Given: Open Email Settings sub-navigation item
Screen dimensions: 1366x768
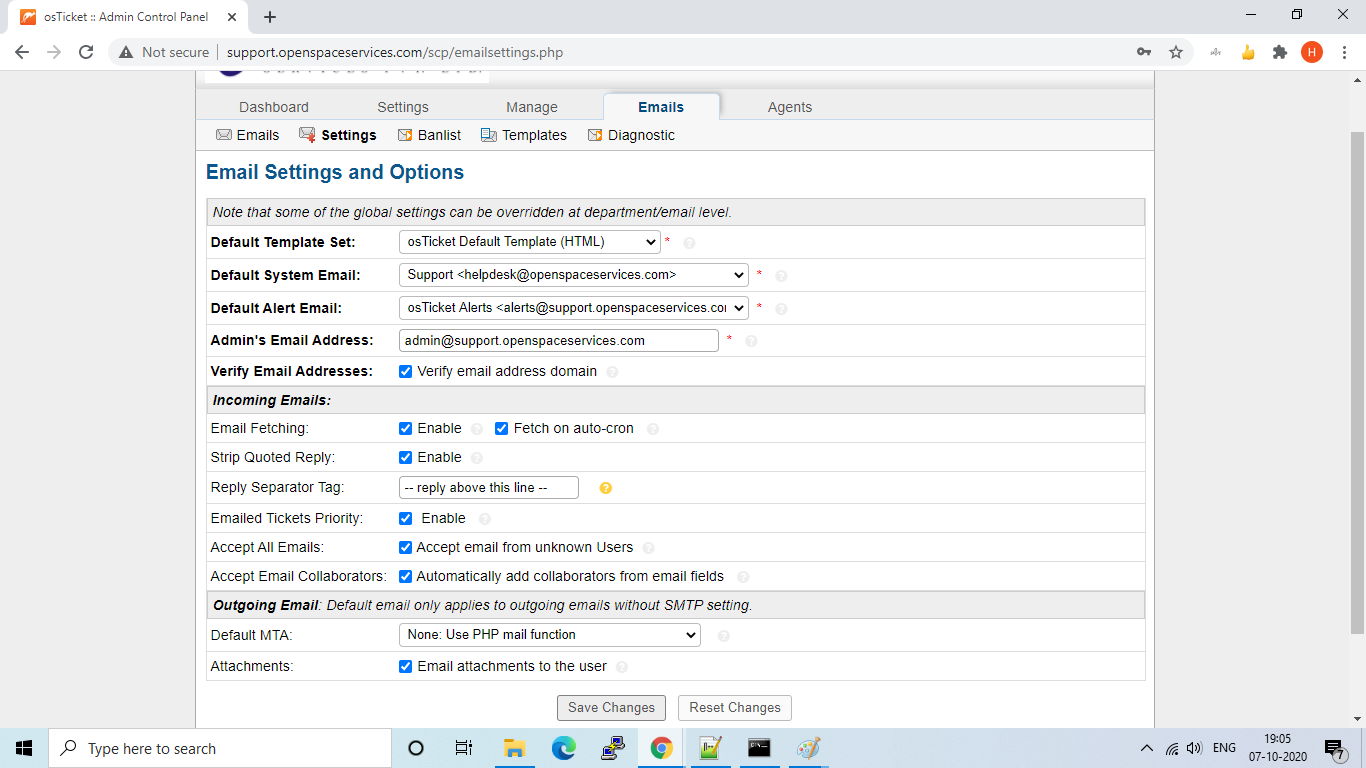Looking at the screenshot, I should [x=338, y=135].
